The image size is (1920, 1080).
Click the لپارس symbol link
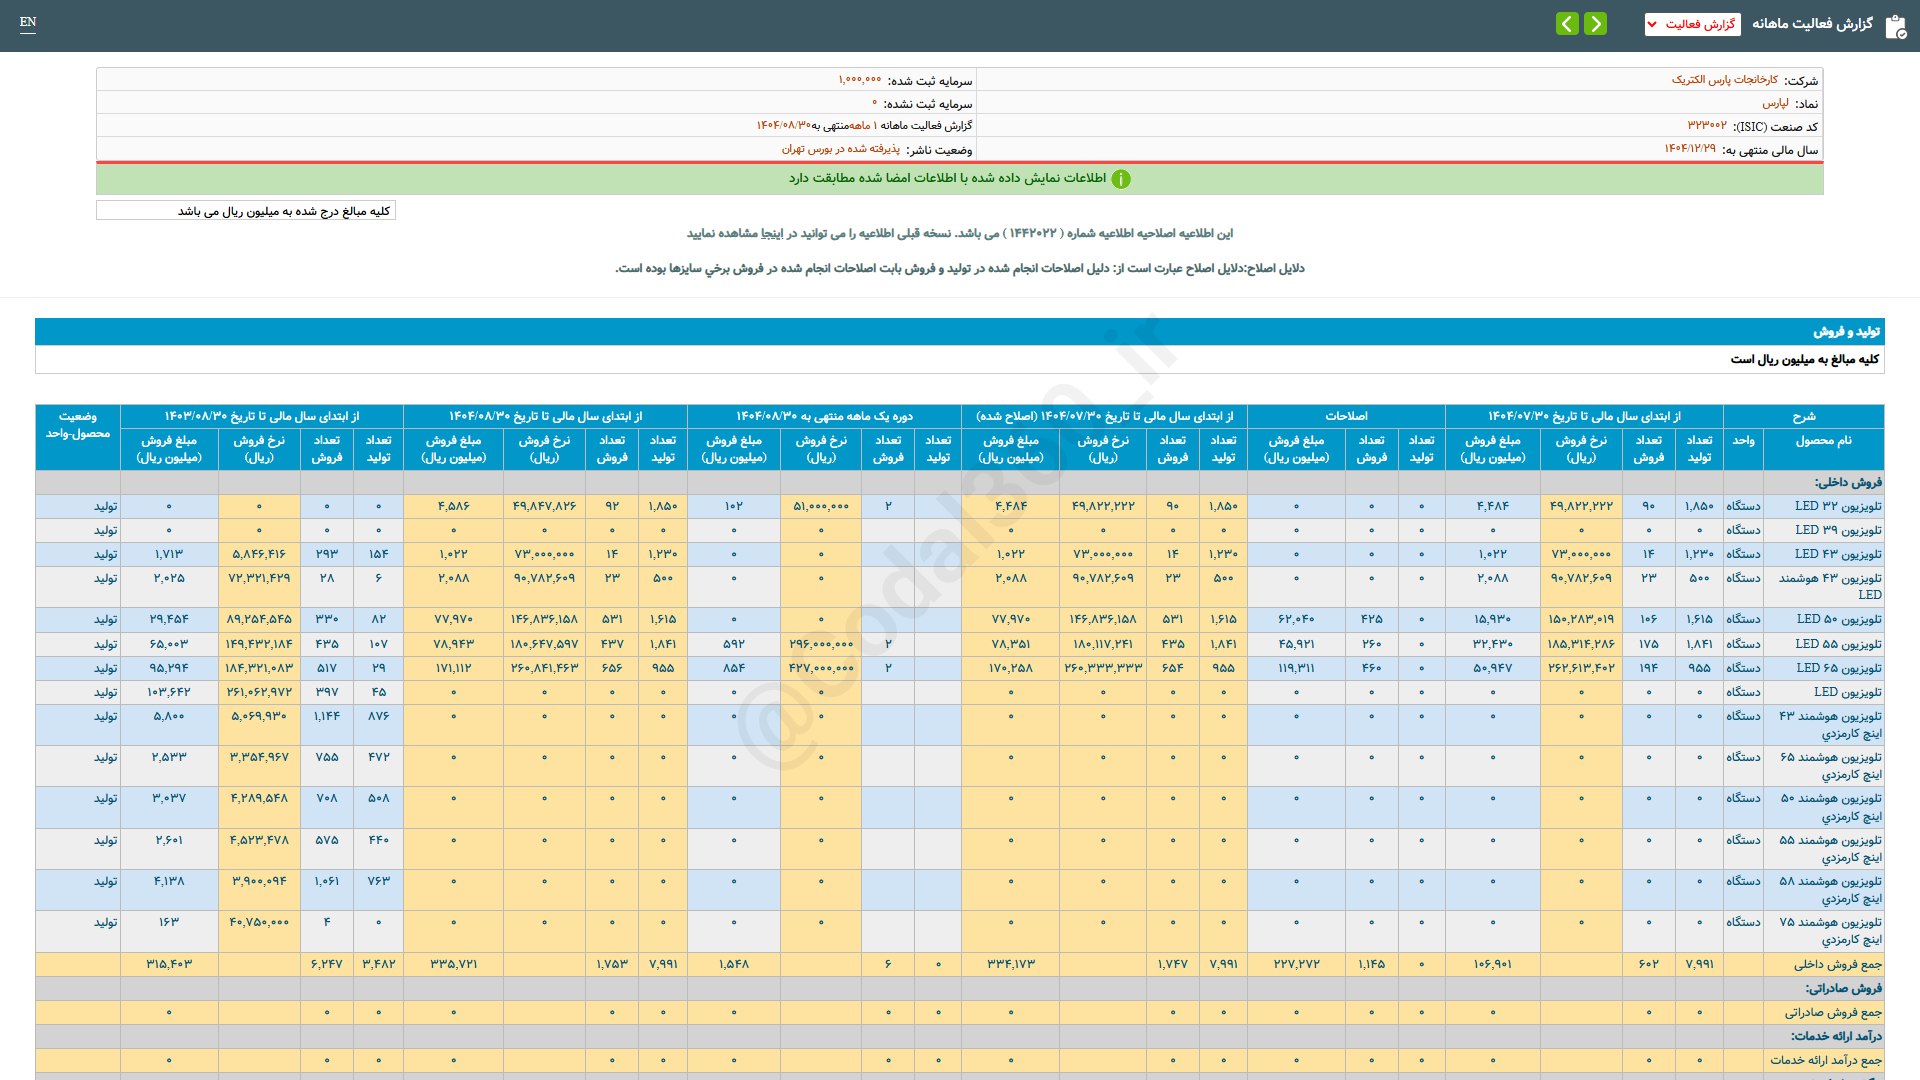tap(1775, 103)
